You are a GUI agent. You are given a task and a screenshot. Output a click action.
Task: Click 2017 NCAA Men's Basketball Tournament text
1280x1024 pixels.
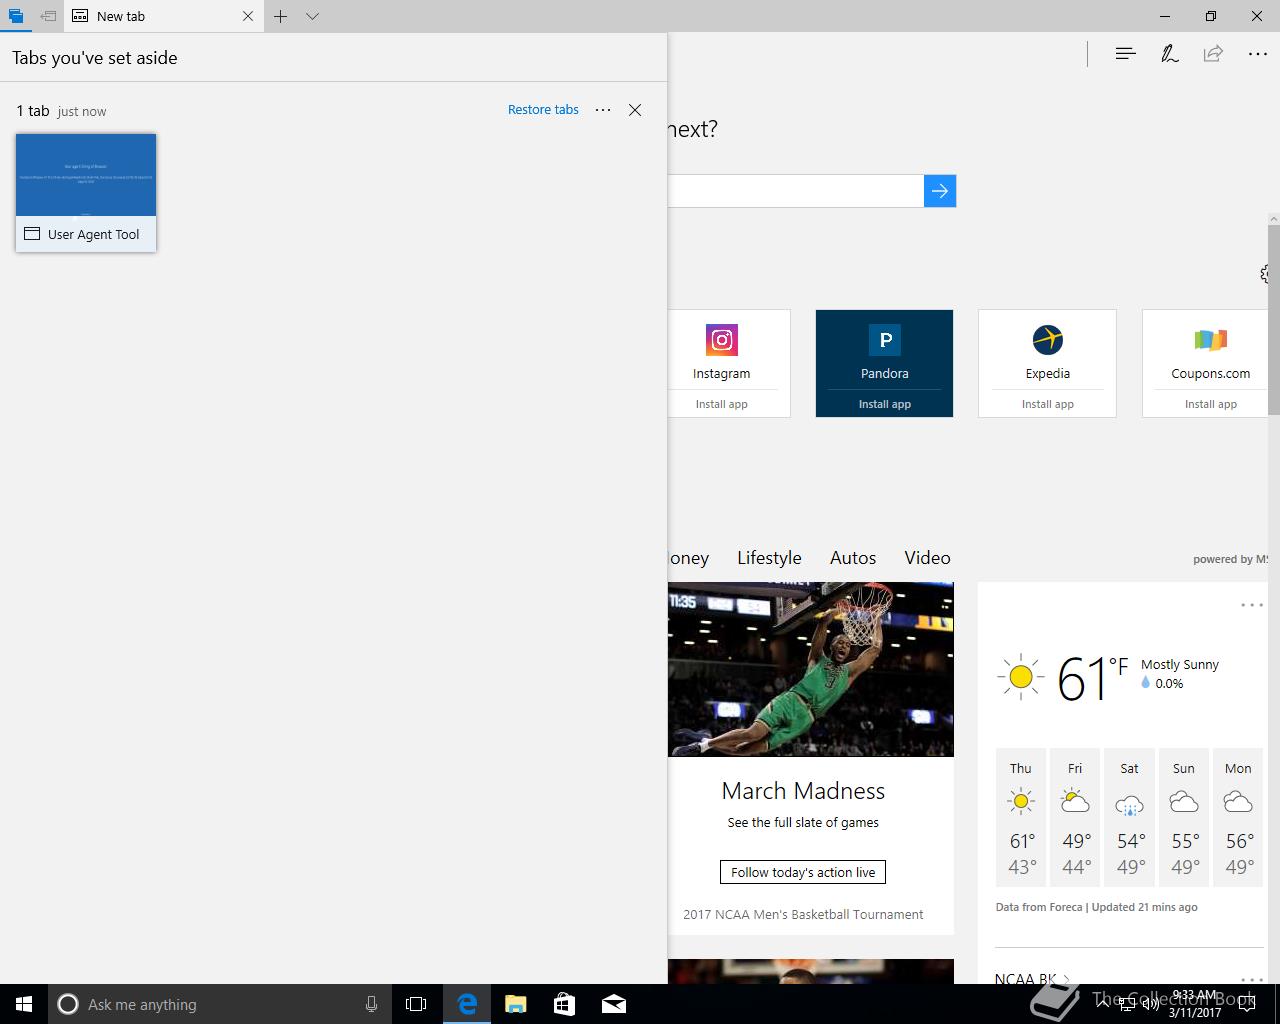coord(803,914)
